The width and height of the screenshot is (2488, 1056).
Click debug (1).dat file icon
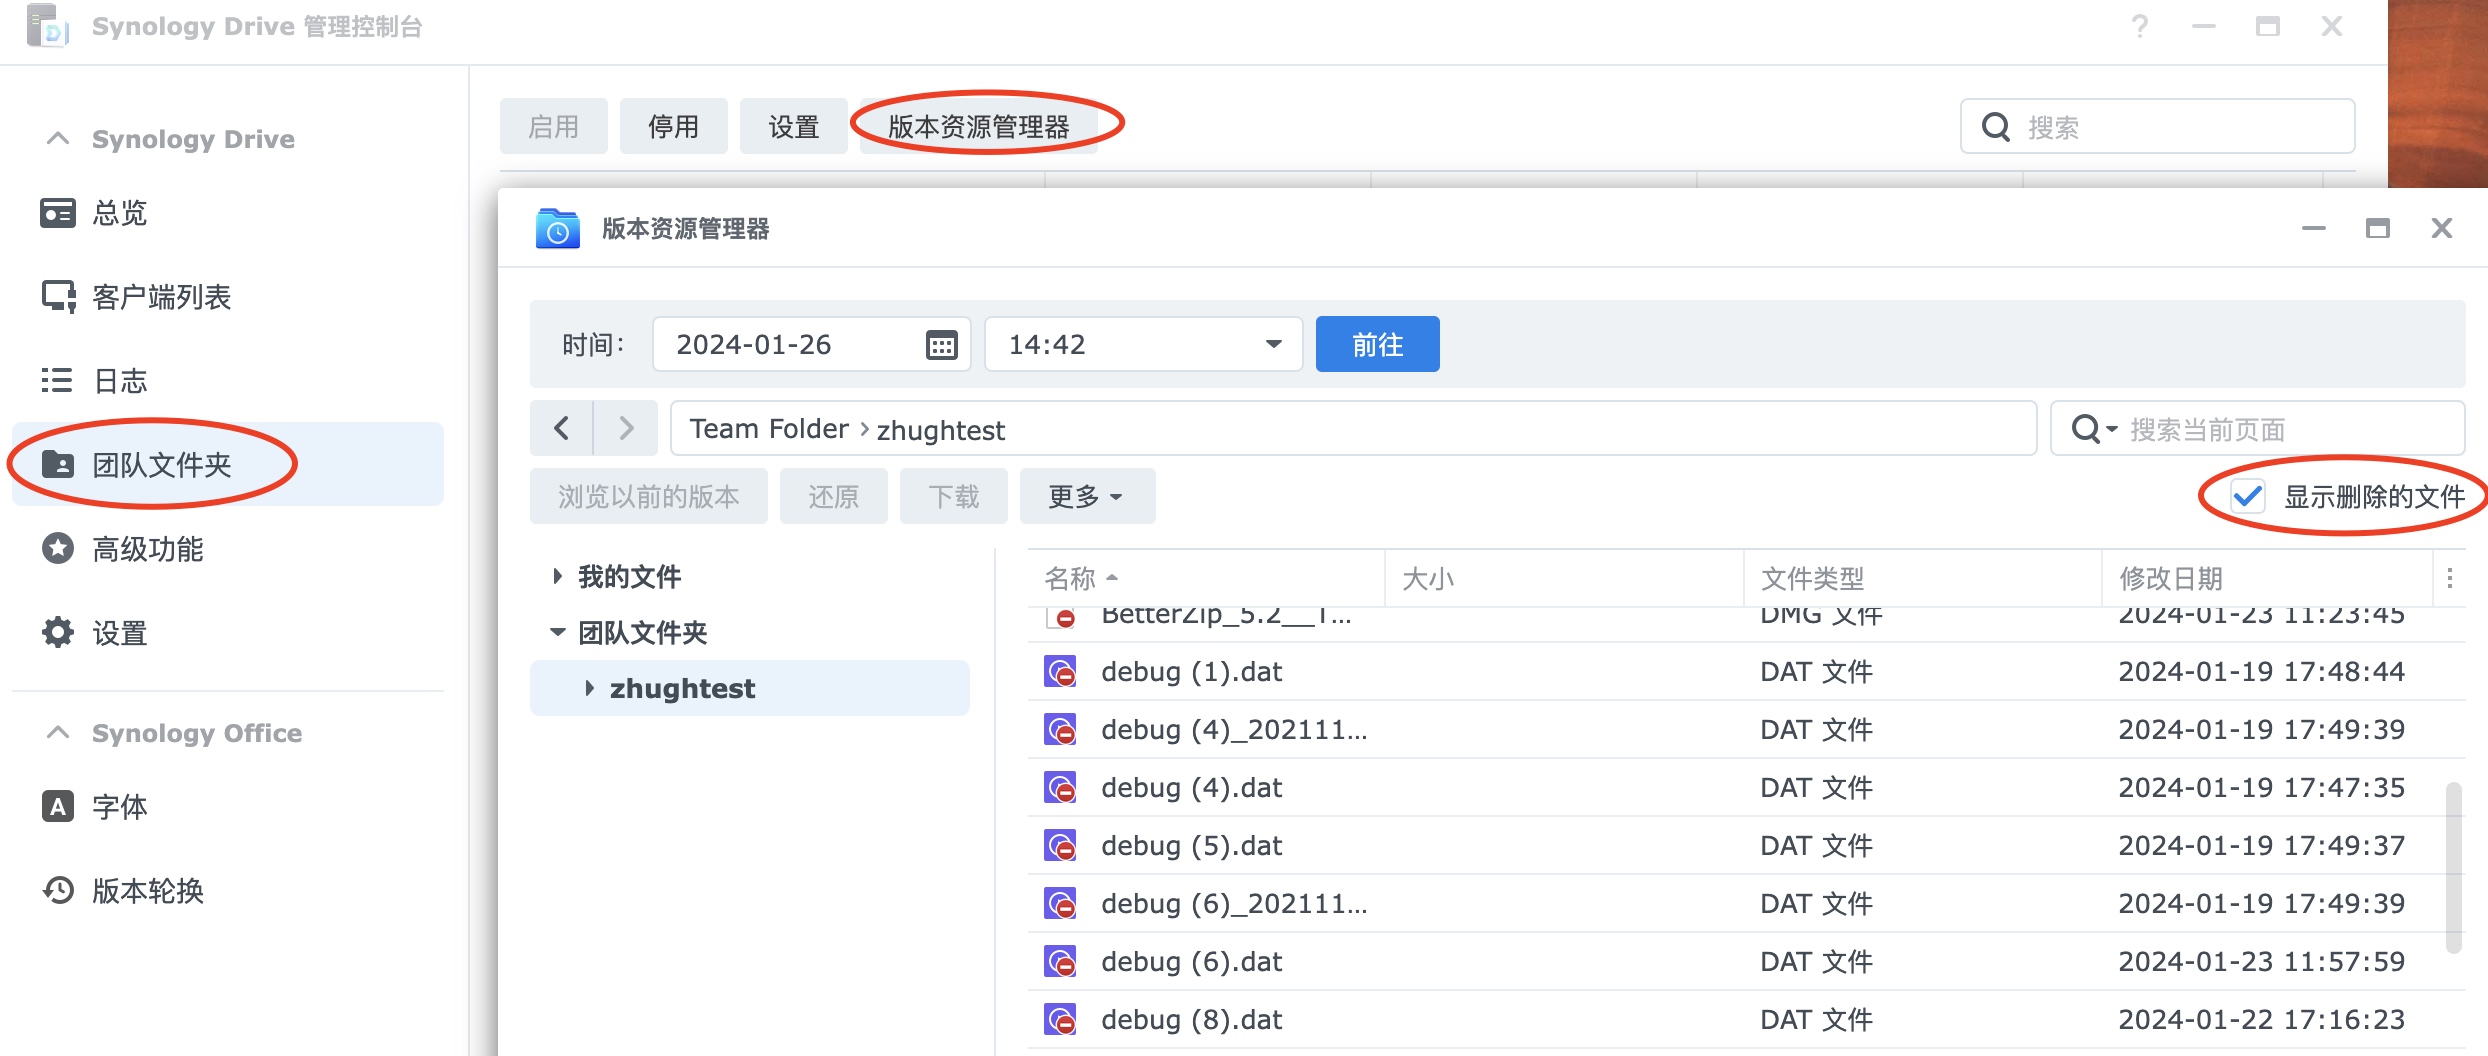pyautogui.click(x=1060, y=671)
